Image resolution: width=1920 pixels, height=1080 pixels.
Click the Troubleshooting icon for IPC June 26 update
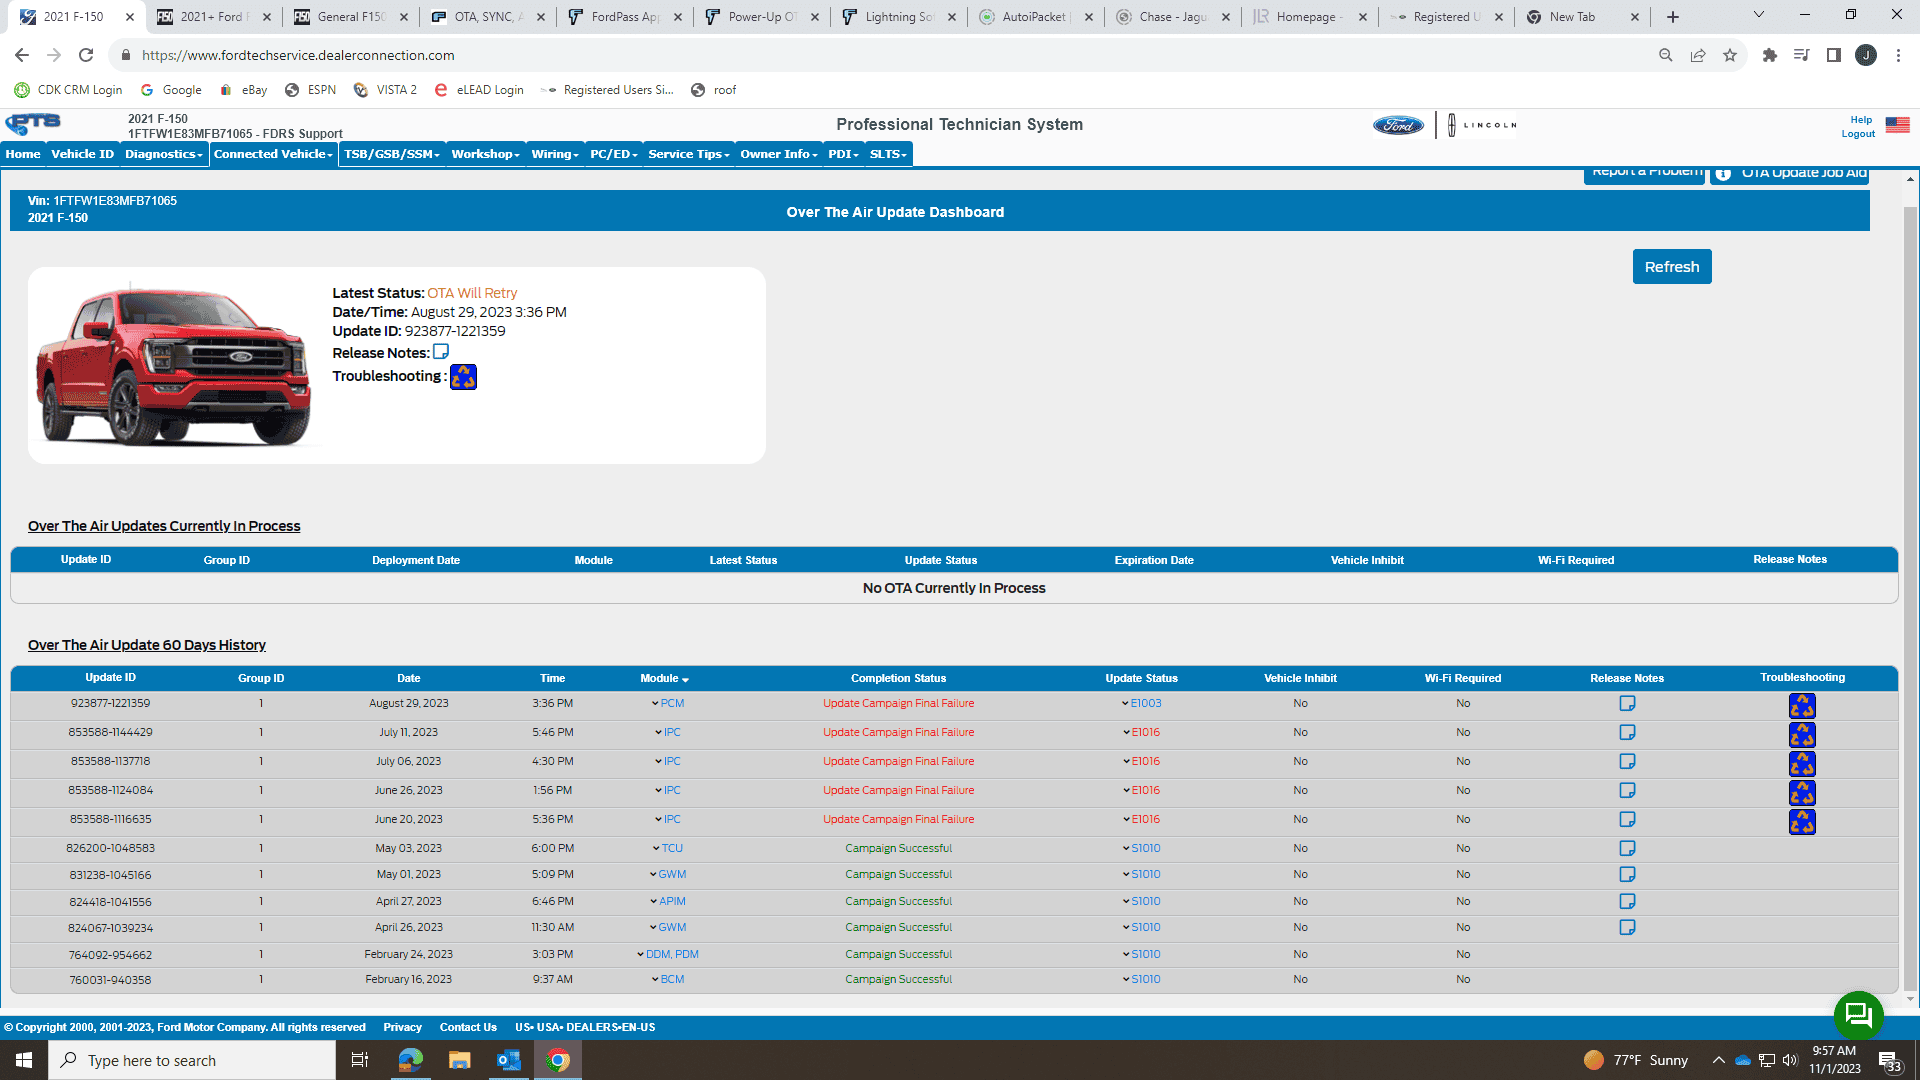(x=1801, y=791)
